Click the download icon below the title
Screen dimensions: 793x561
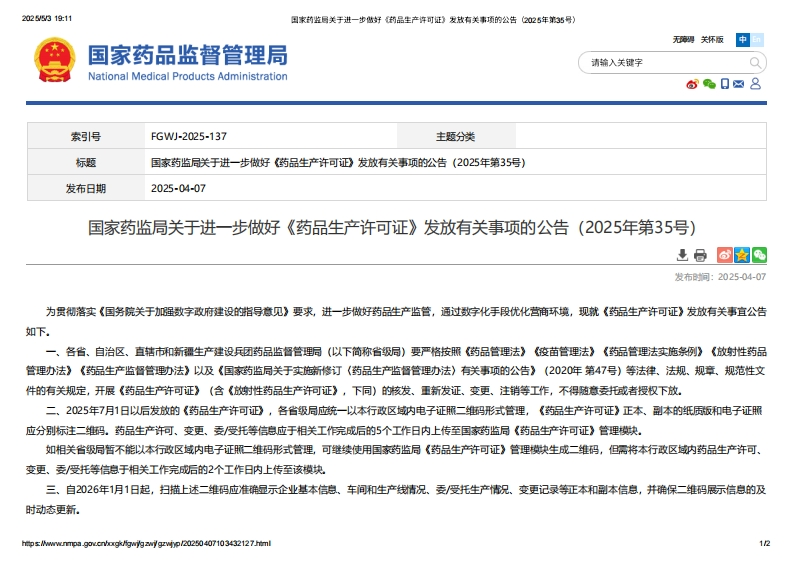683,255
